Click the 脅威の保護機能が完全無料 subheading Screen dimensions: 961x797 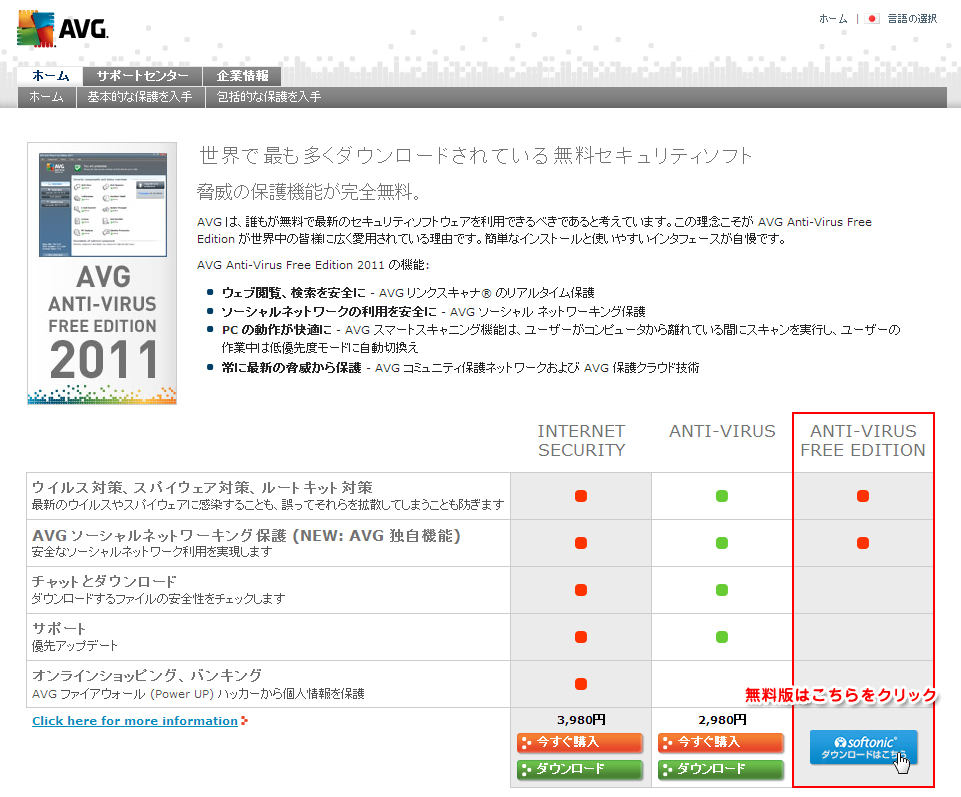308,192
